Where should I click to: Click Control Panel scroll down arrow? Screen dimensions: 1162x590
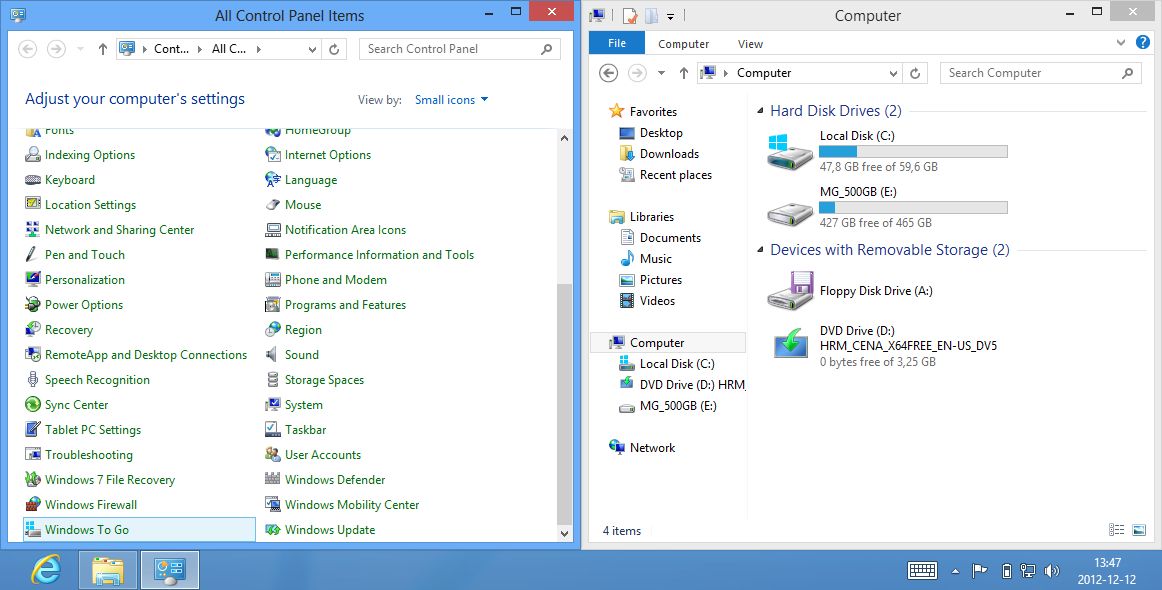click(x=565, y=533)
